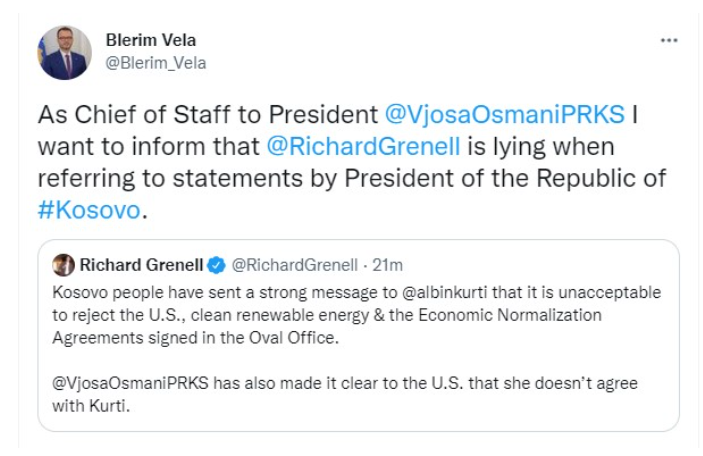Open Richard Grenell name in quoted tweet

(x=141, y=265)
